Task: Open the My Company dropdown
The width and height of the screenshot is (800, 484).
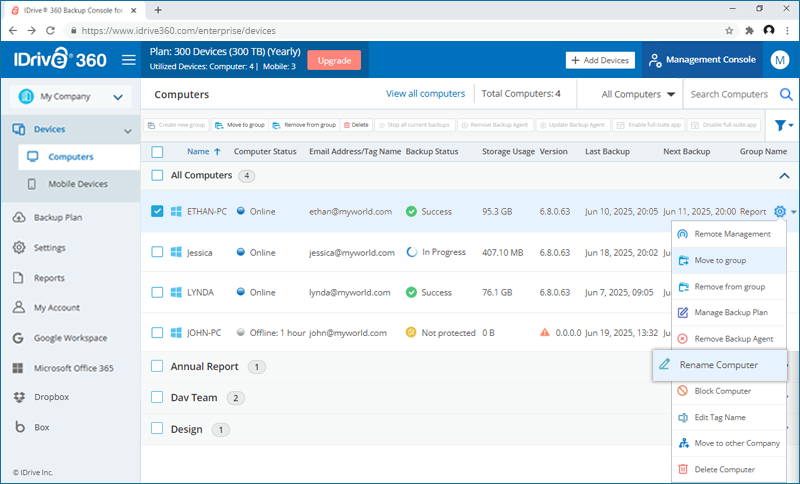Action: click(x=70, y=97)
